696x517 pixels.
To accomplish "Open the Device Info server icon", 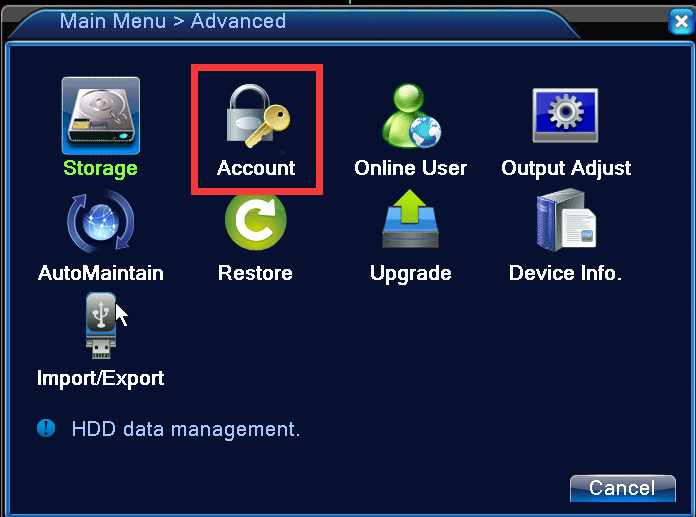I will 566,220.
